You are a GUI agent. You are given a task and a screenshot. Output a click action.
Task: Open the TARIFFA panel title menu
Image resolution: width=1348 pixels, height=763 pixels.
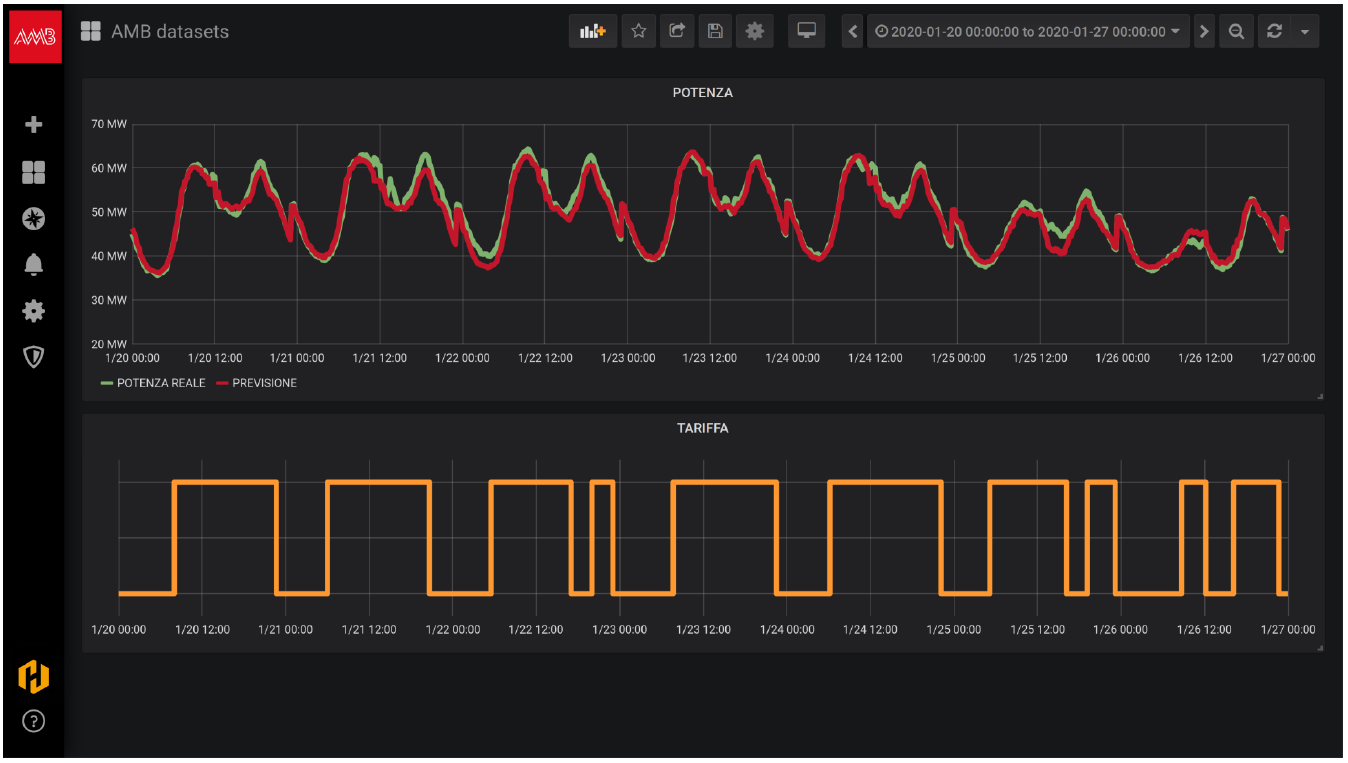703,428
